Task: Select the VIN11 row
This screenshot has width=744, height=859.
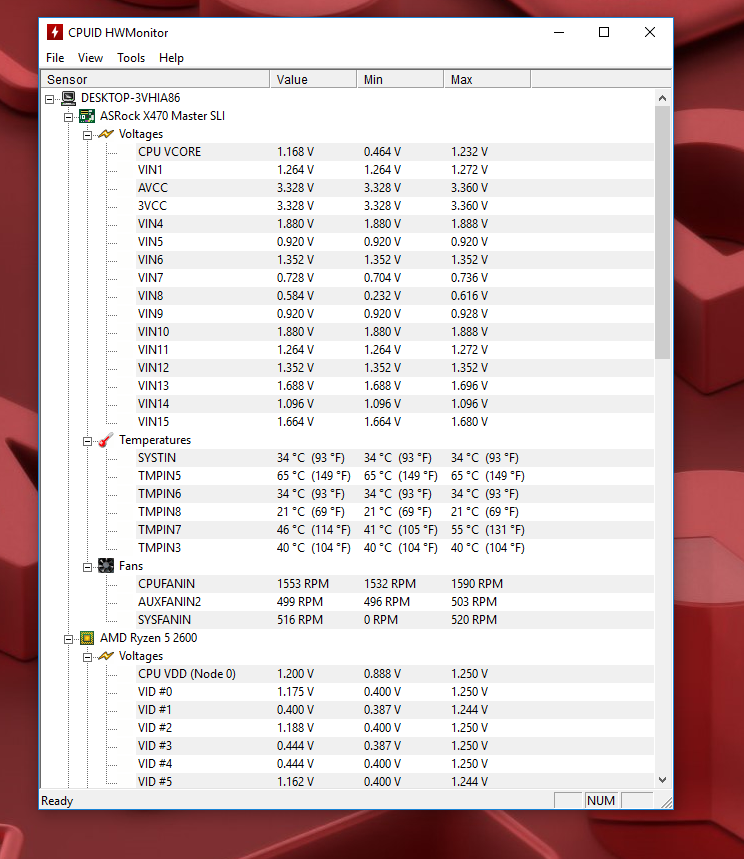Action: pos(395,350)
